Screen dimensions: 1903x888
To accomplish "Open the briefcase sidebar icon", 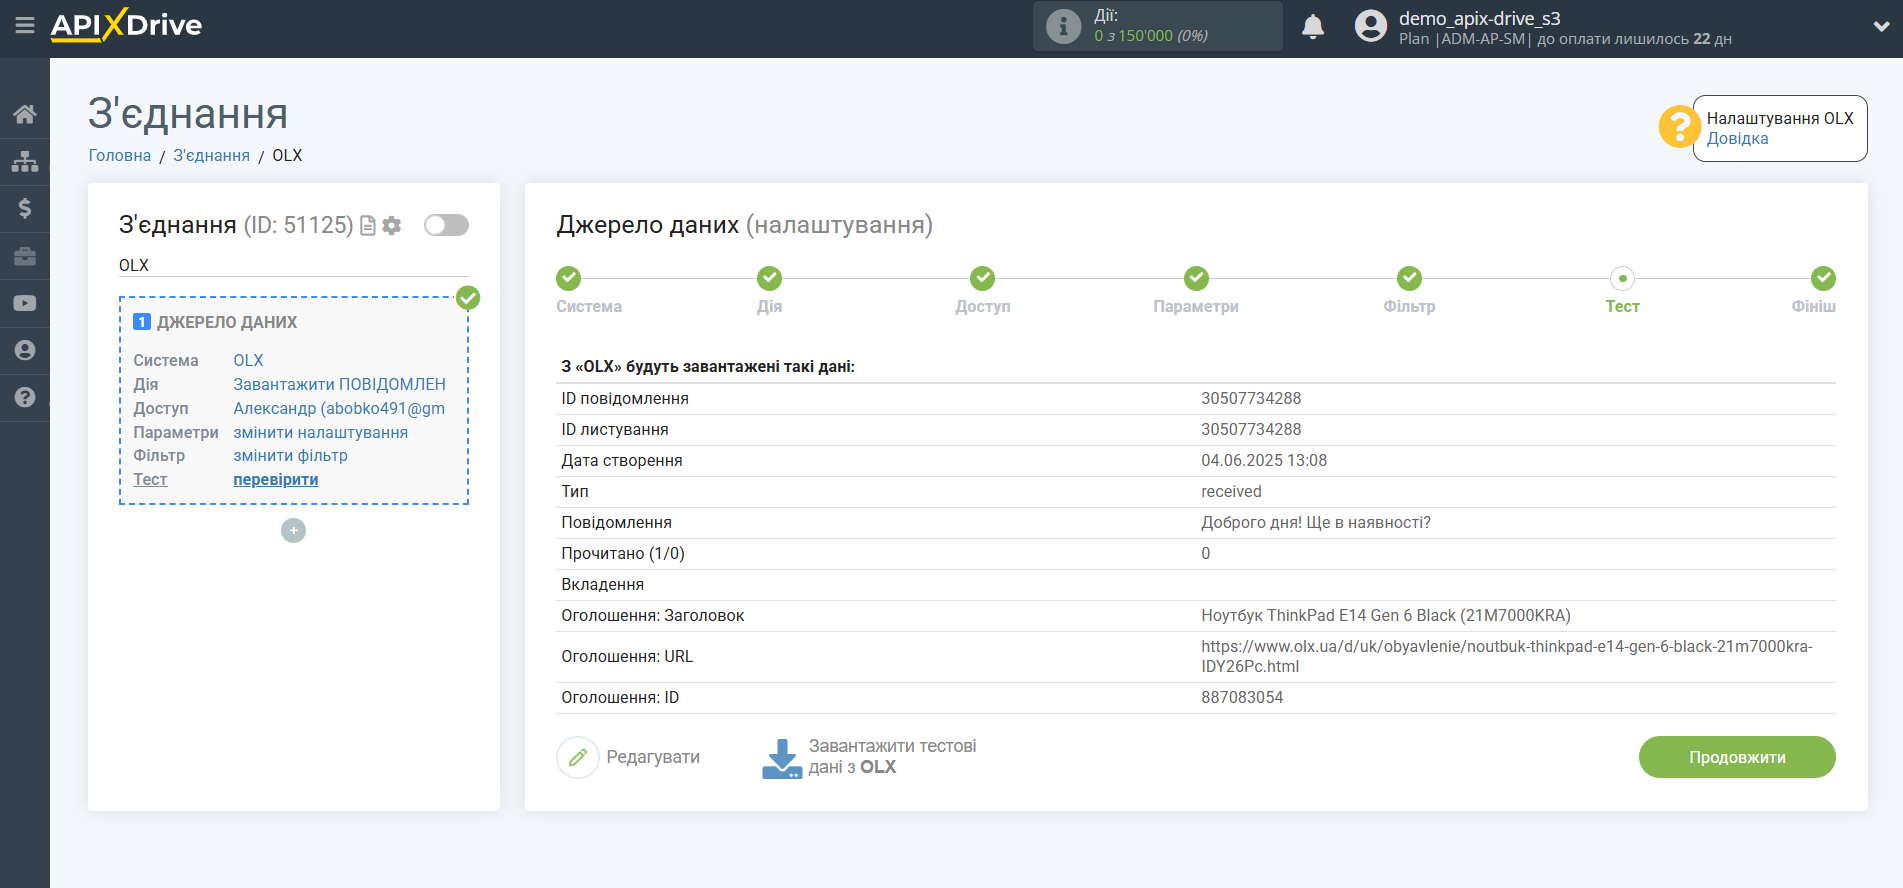I will [25, 256].
